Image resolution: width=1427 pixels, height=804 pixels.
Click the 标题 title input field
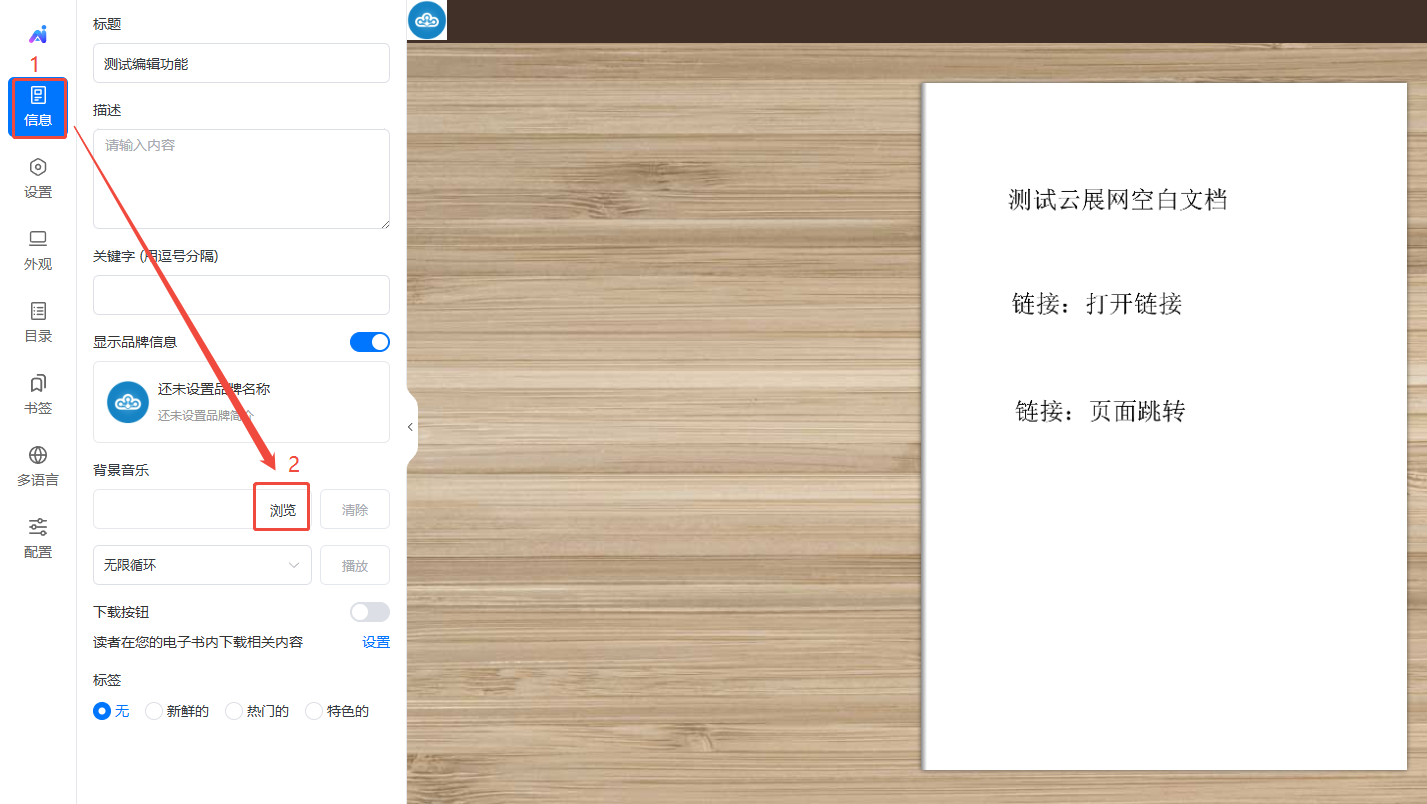[x=241, y=63]
